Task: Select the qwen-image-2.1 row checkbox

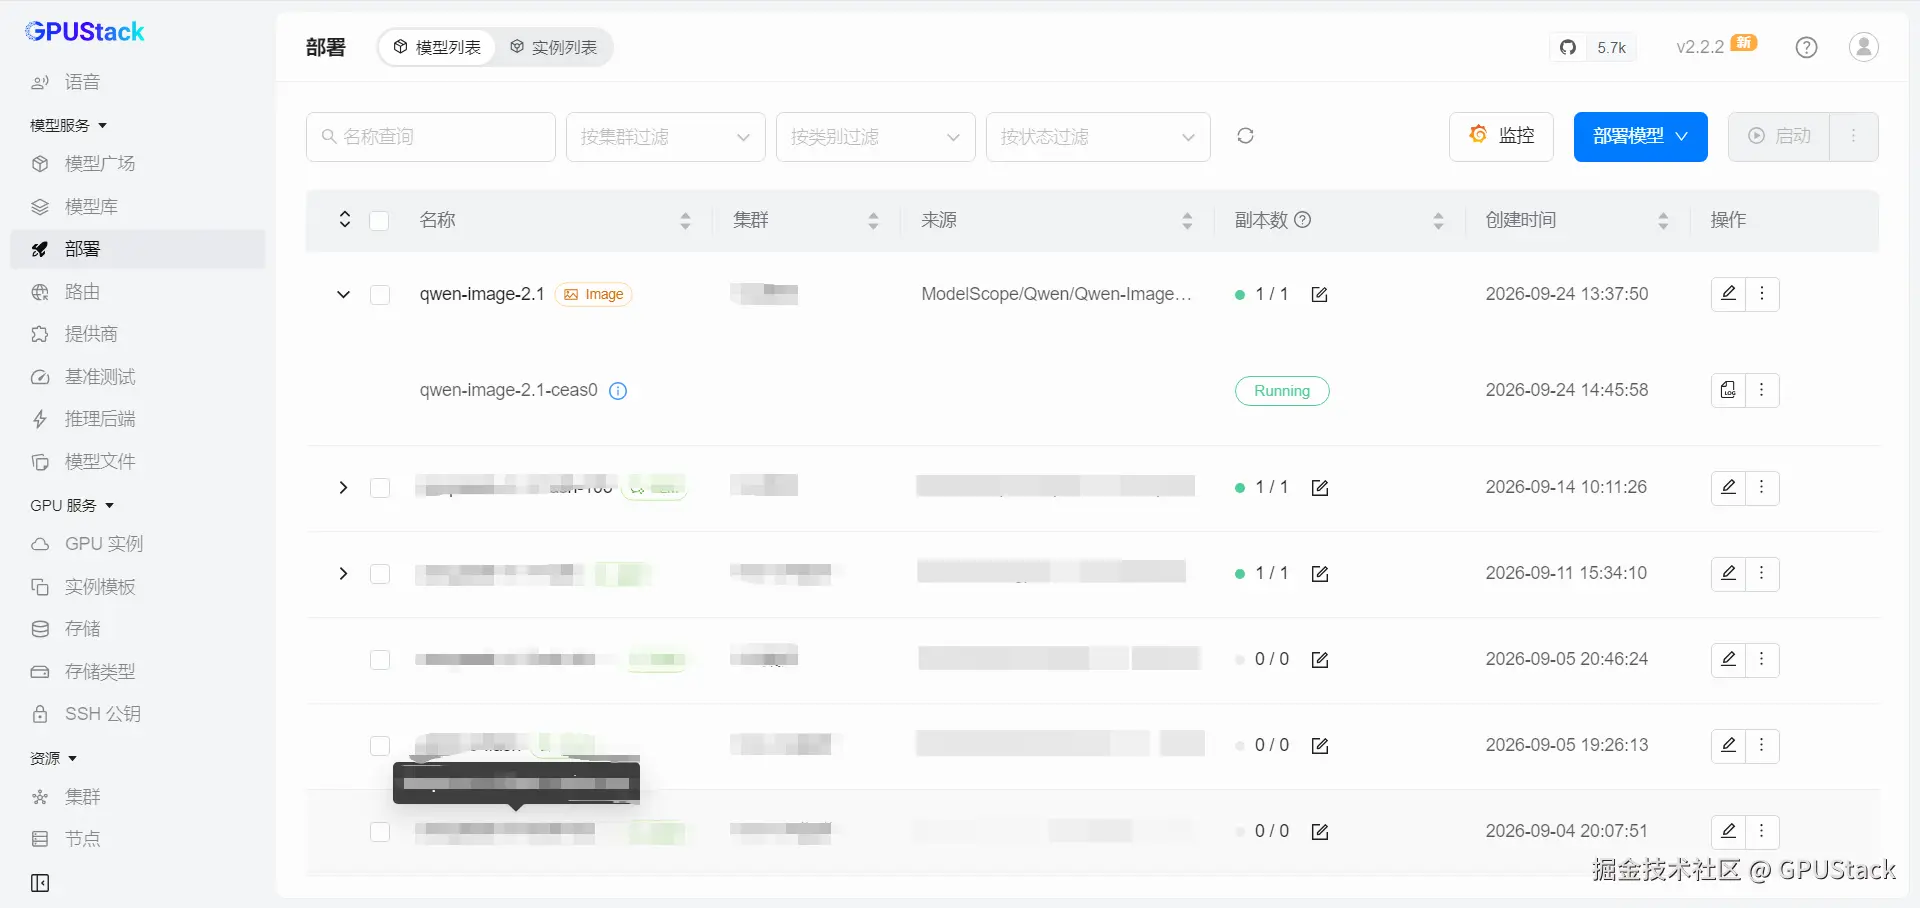Action: 380,295
